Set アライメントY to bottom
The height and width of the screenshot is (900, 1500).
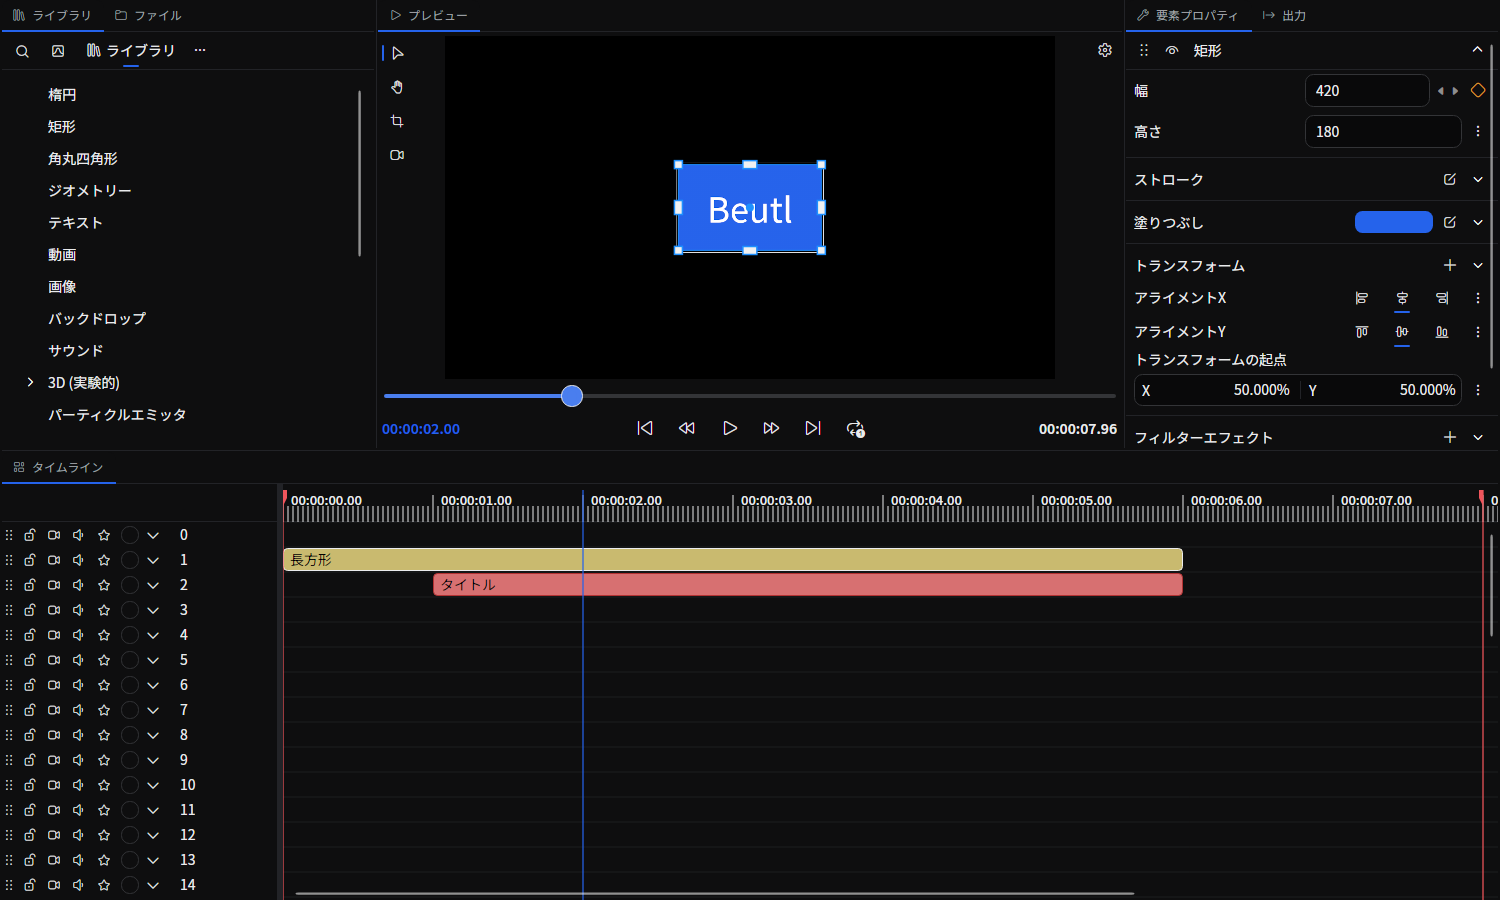tap(1442, 332)
